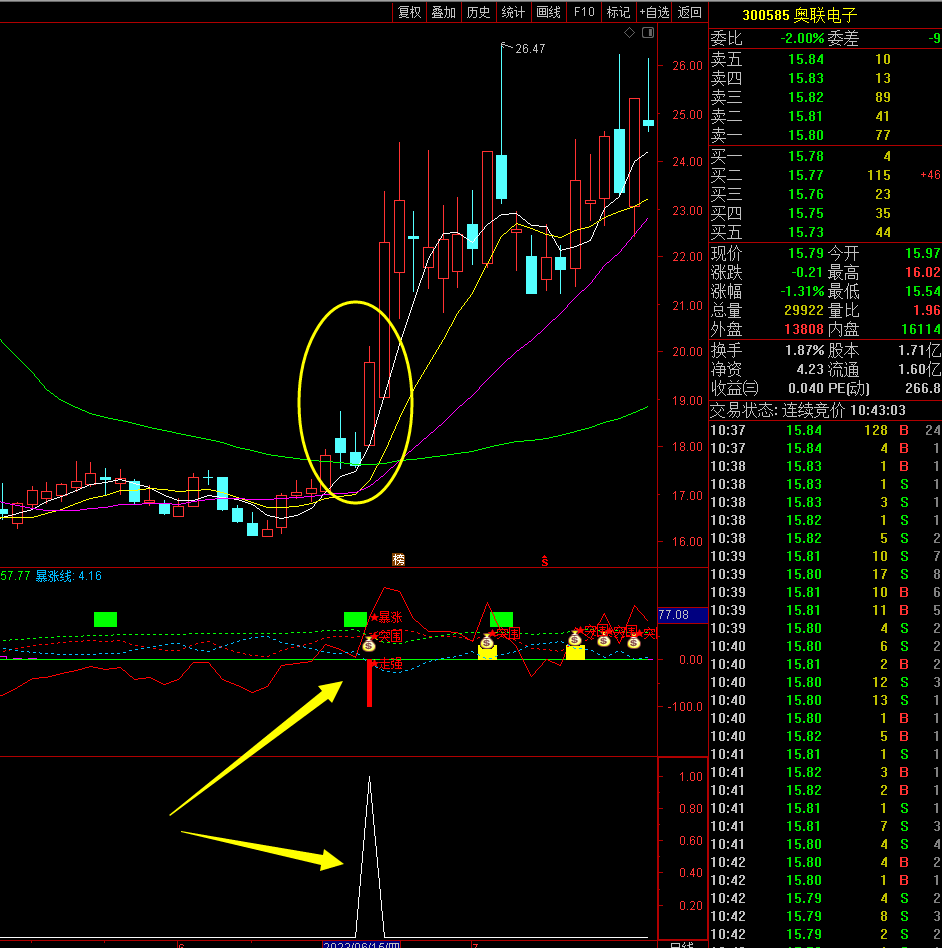942x948 pixels.
Task: Select the 10:40 trade with volume 13
Action: click(825, 700)
